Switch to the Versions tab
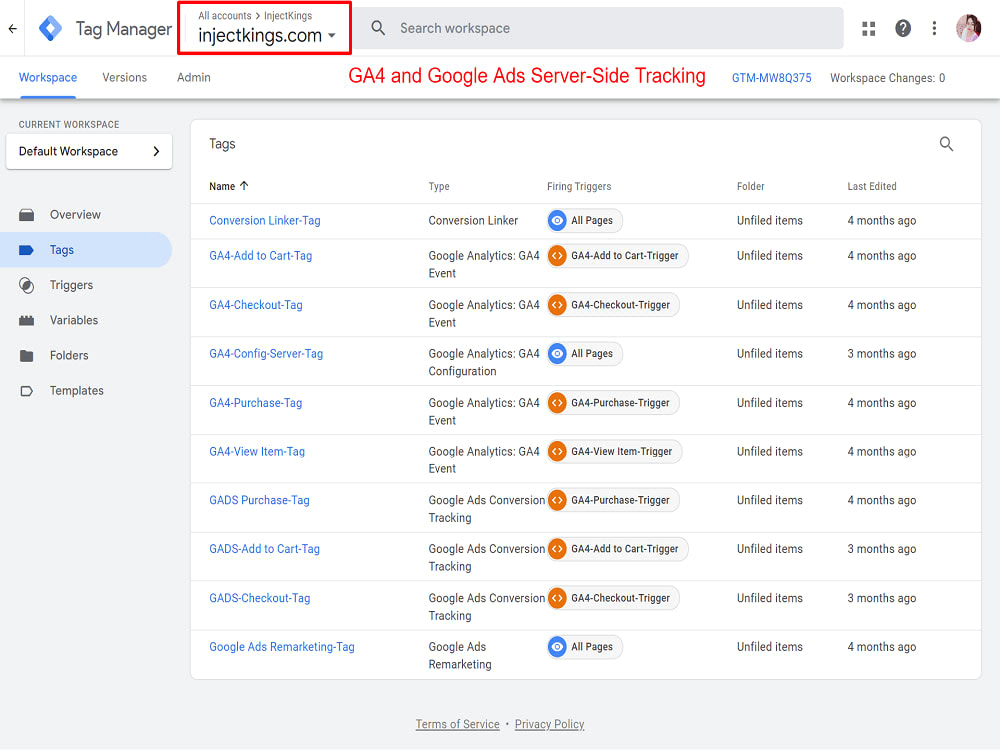 124,77
